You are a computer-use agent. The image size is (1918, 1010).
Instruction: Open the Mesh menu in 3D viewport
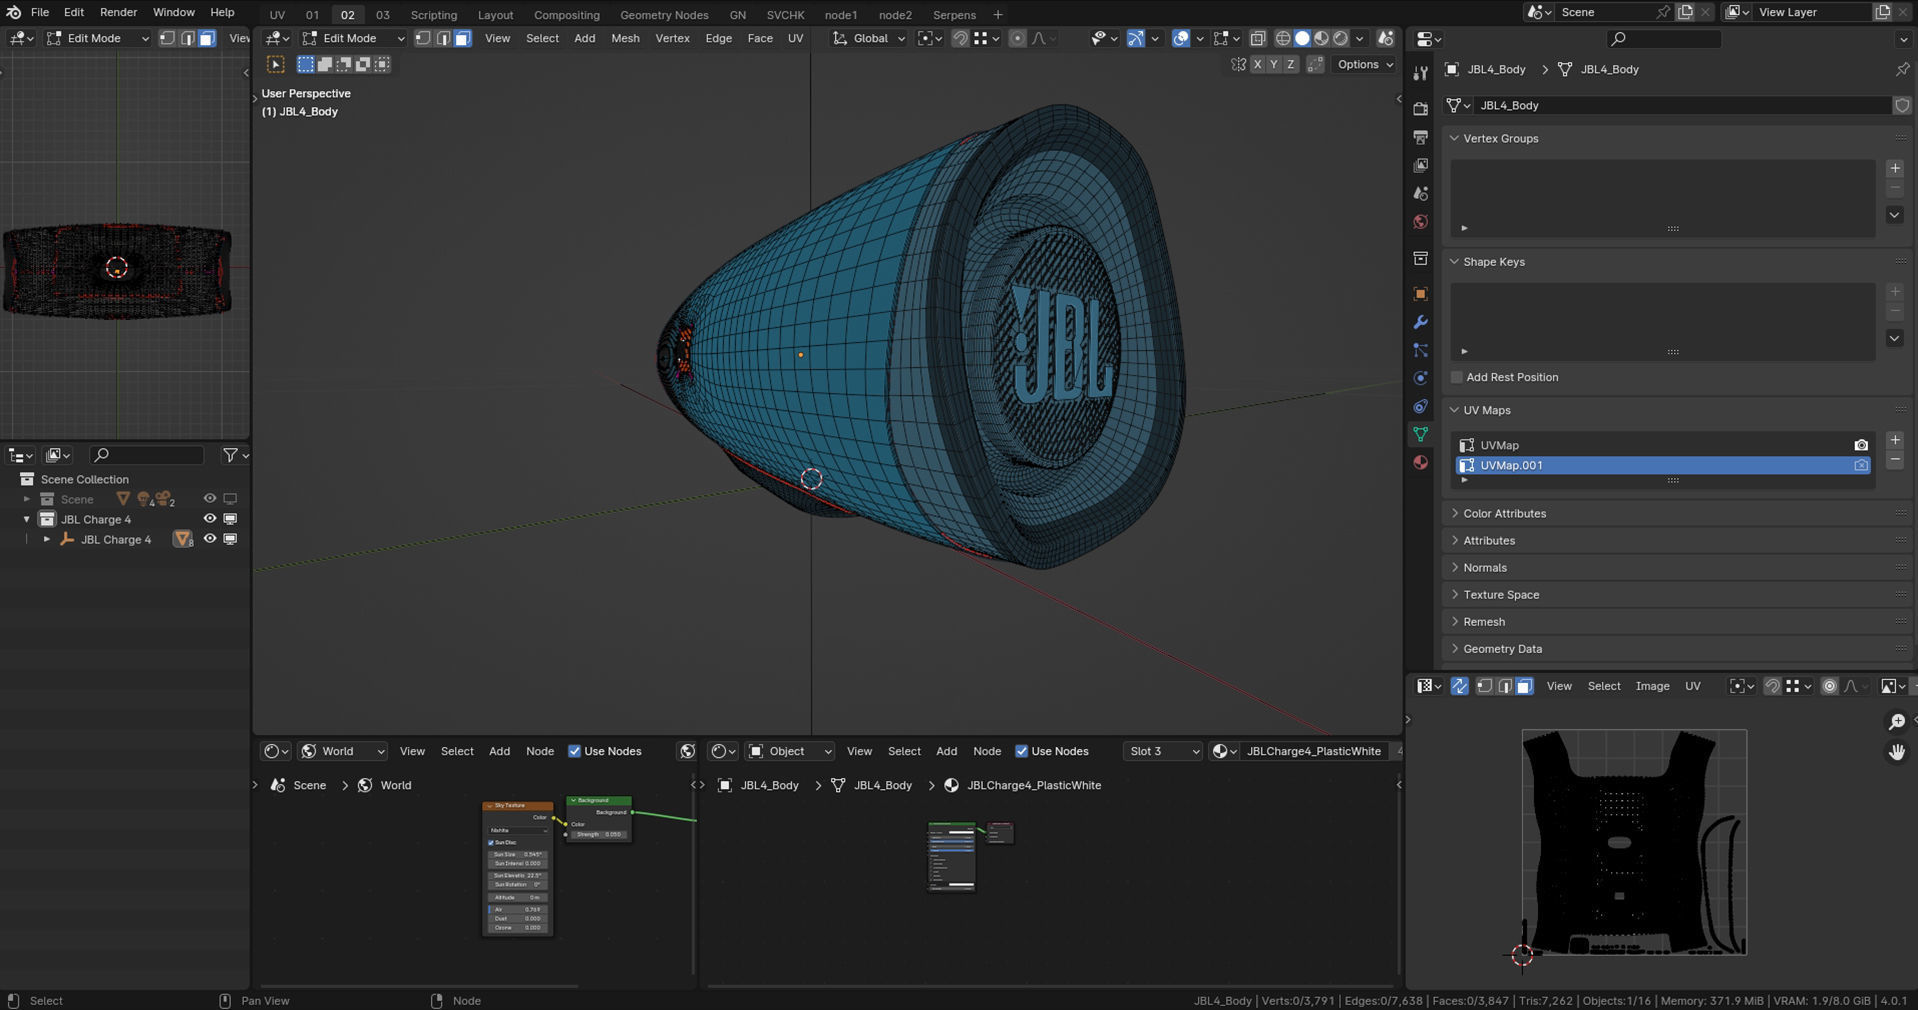coord(625,38)
